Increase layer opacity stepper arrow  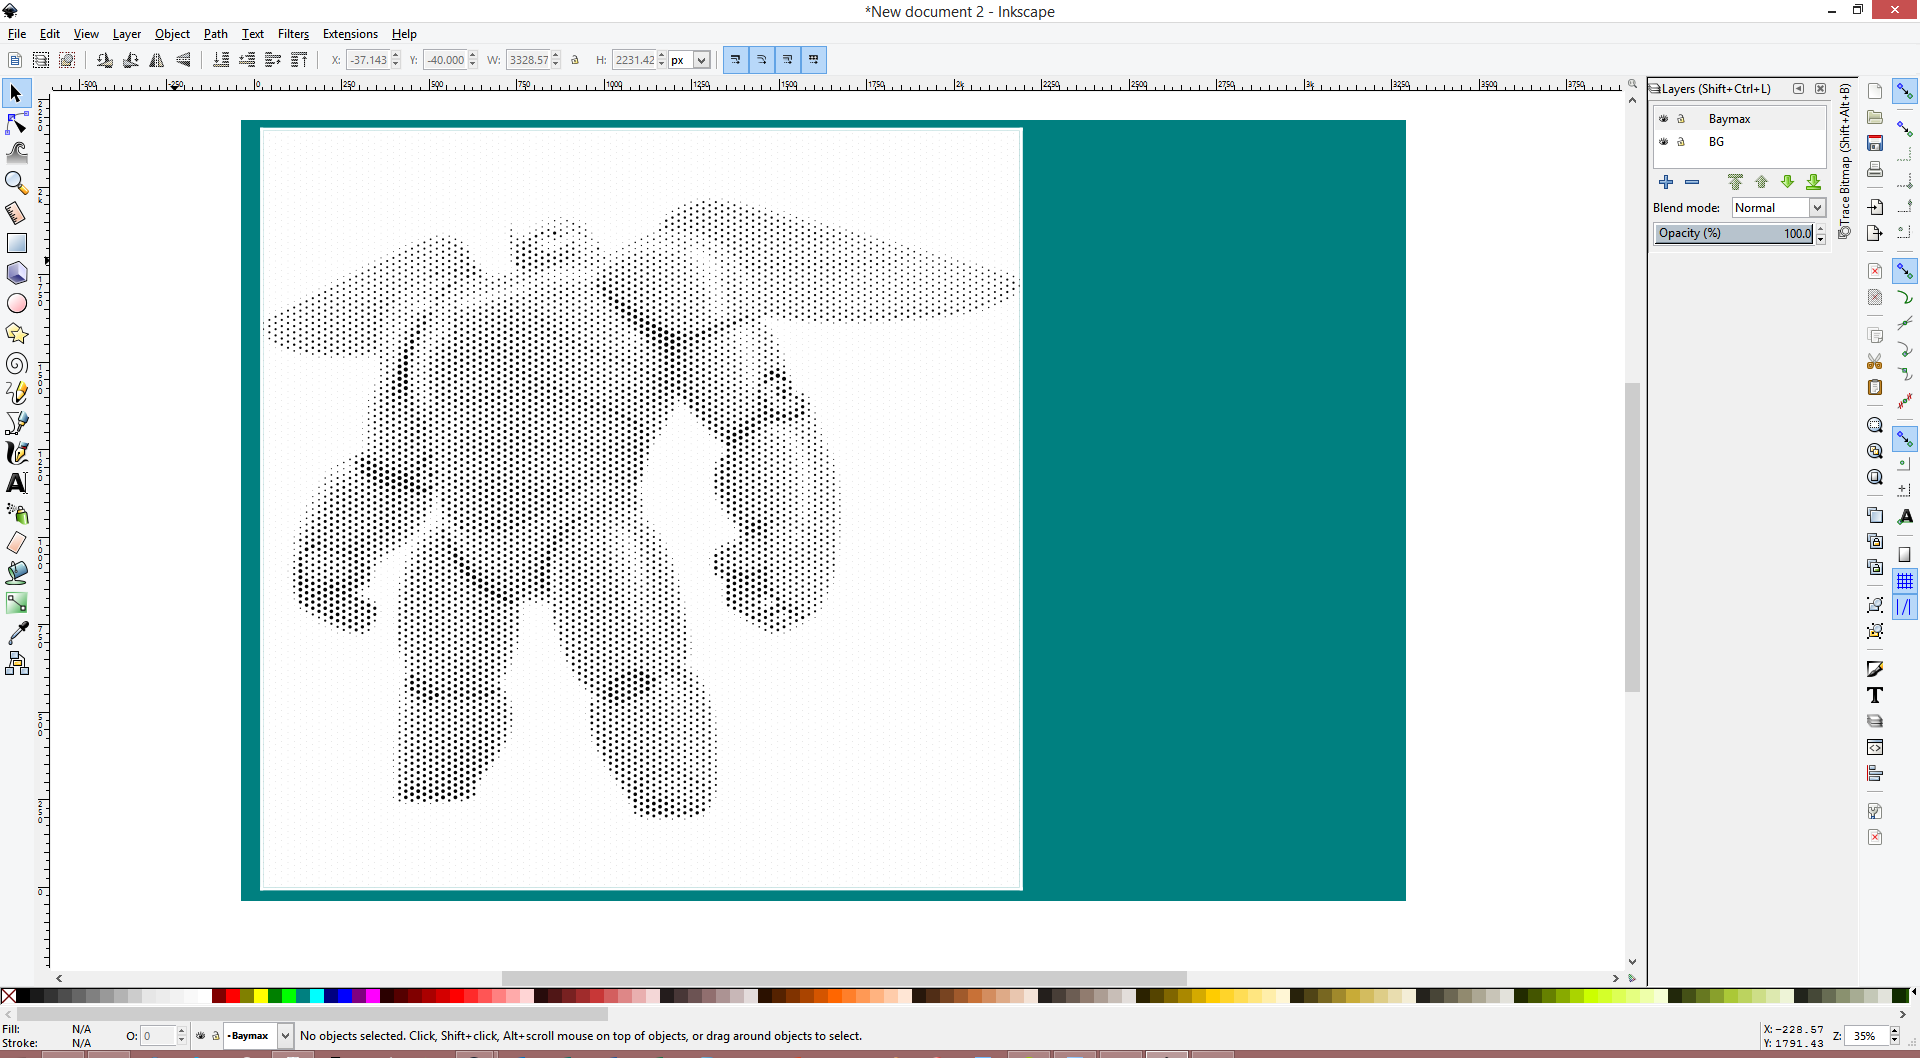[1821, 229]
